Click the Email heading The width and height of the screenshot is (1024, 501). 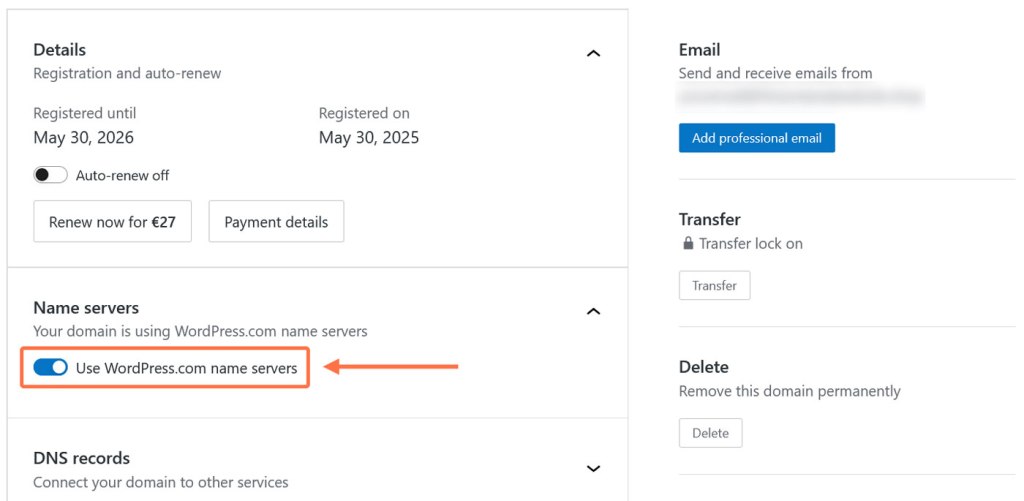tap(699, 50)
